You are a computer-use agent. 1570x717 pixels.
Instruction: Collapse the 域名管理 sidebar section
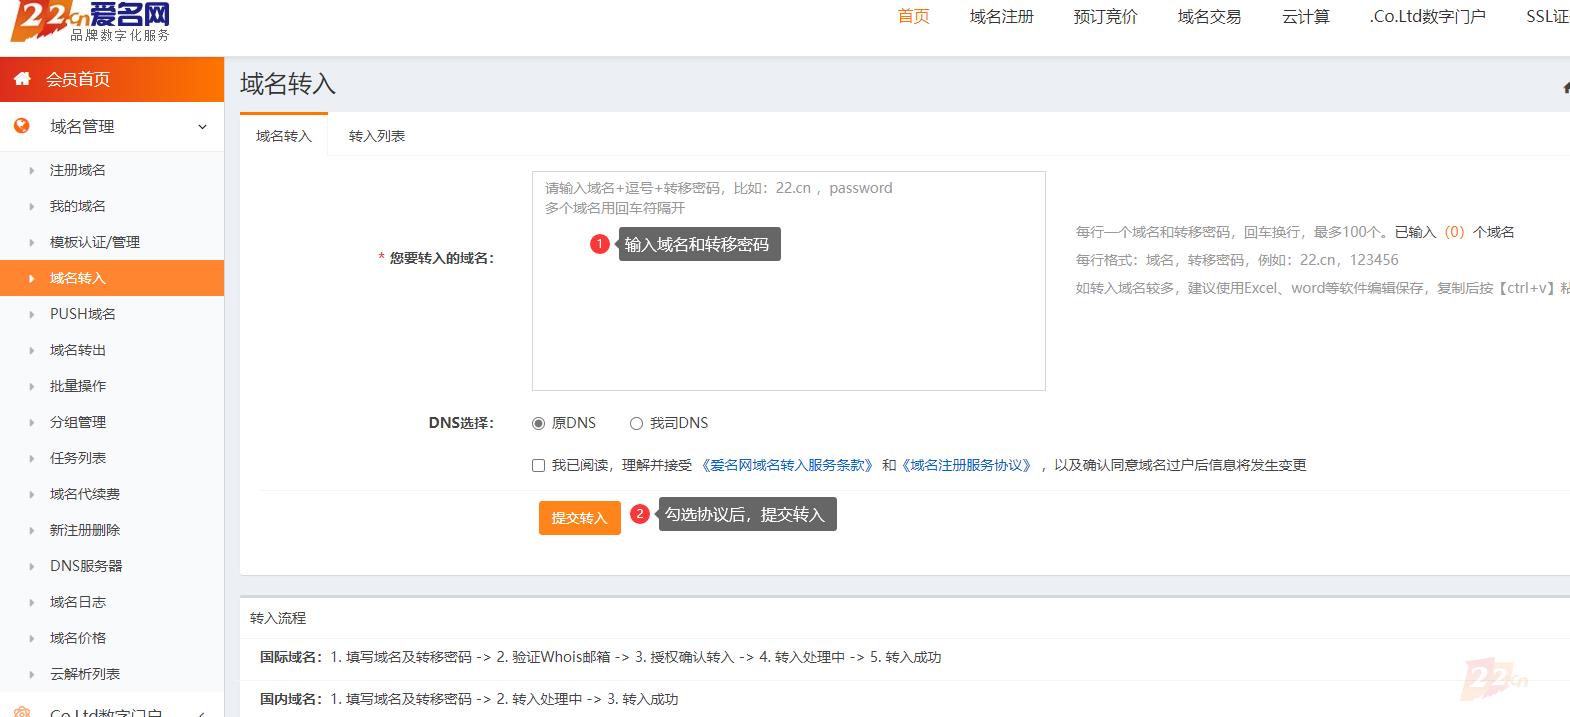tap(202, 127)
